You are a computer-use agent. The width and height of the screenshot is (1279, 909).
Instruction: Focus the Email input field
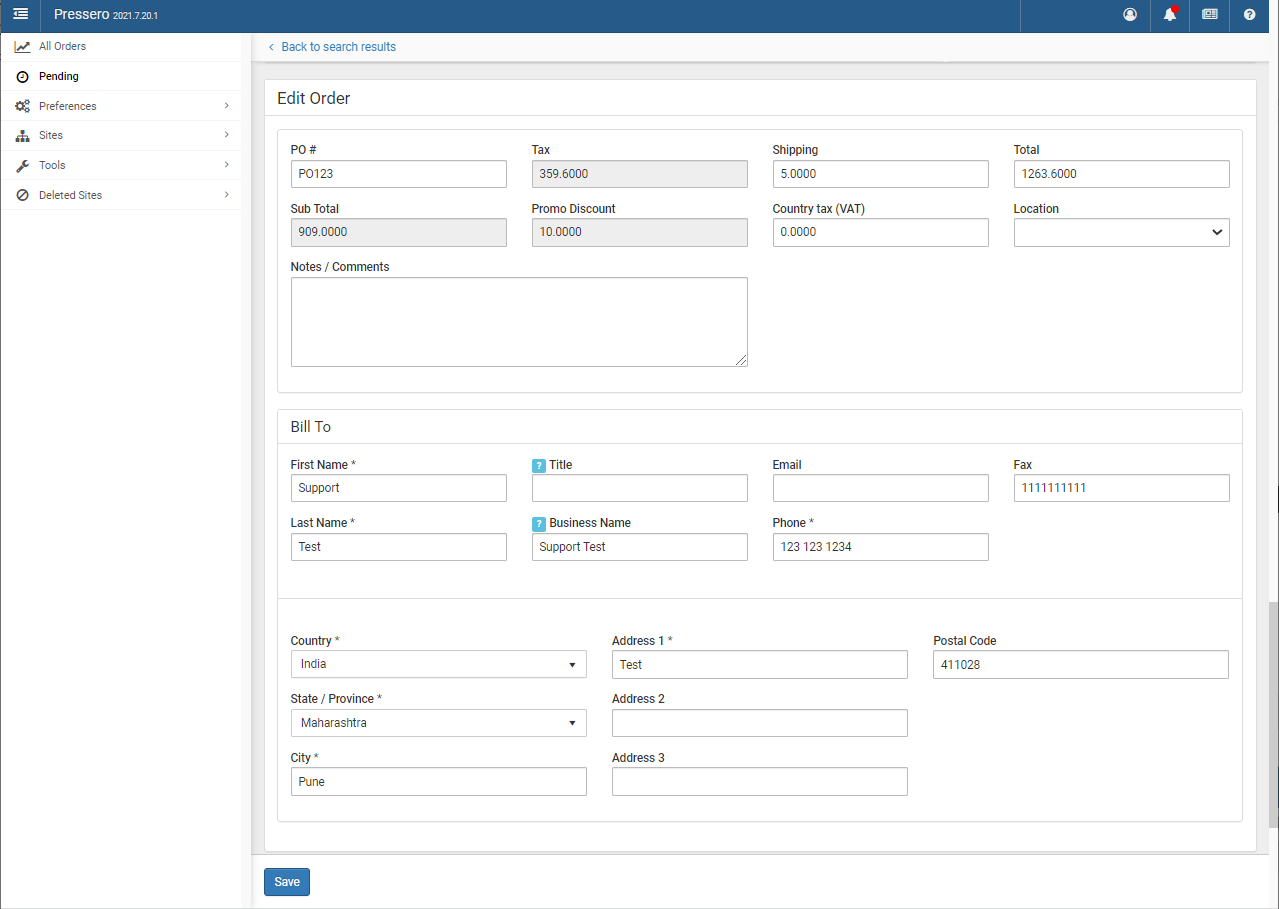(x=880, y=488)
